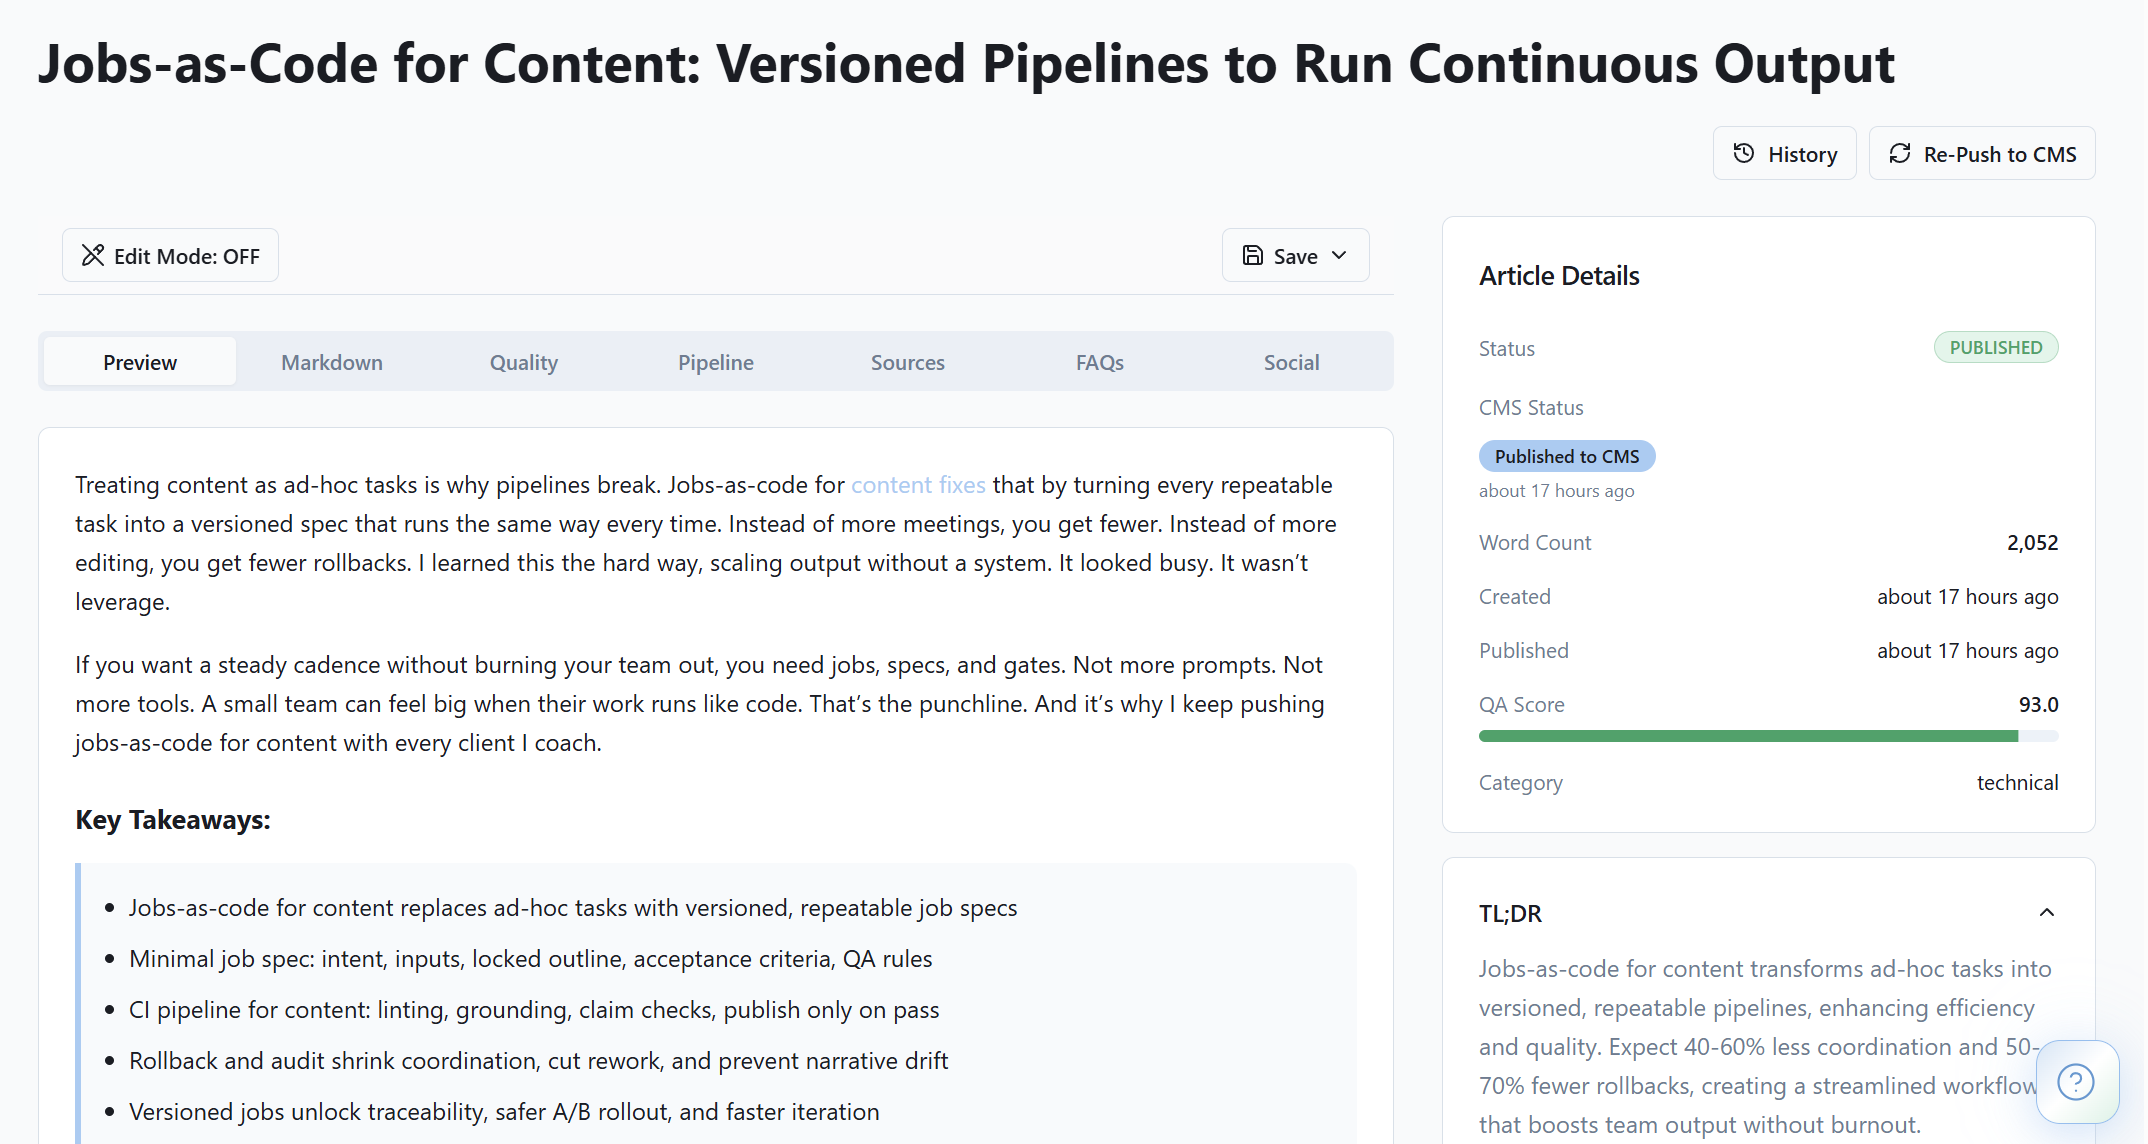The image size is (2148, 1144).
Task: Select the Preview tab
Action: point(139,362)
